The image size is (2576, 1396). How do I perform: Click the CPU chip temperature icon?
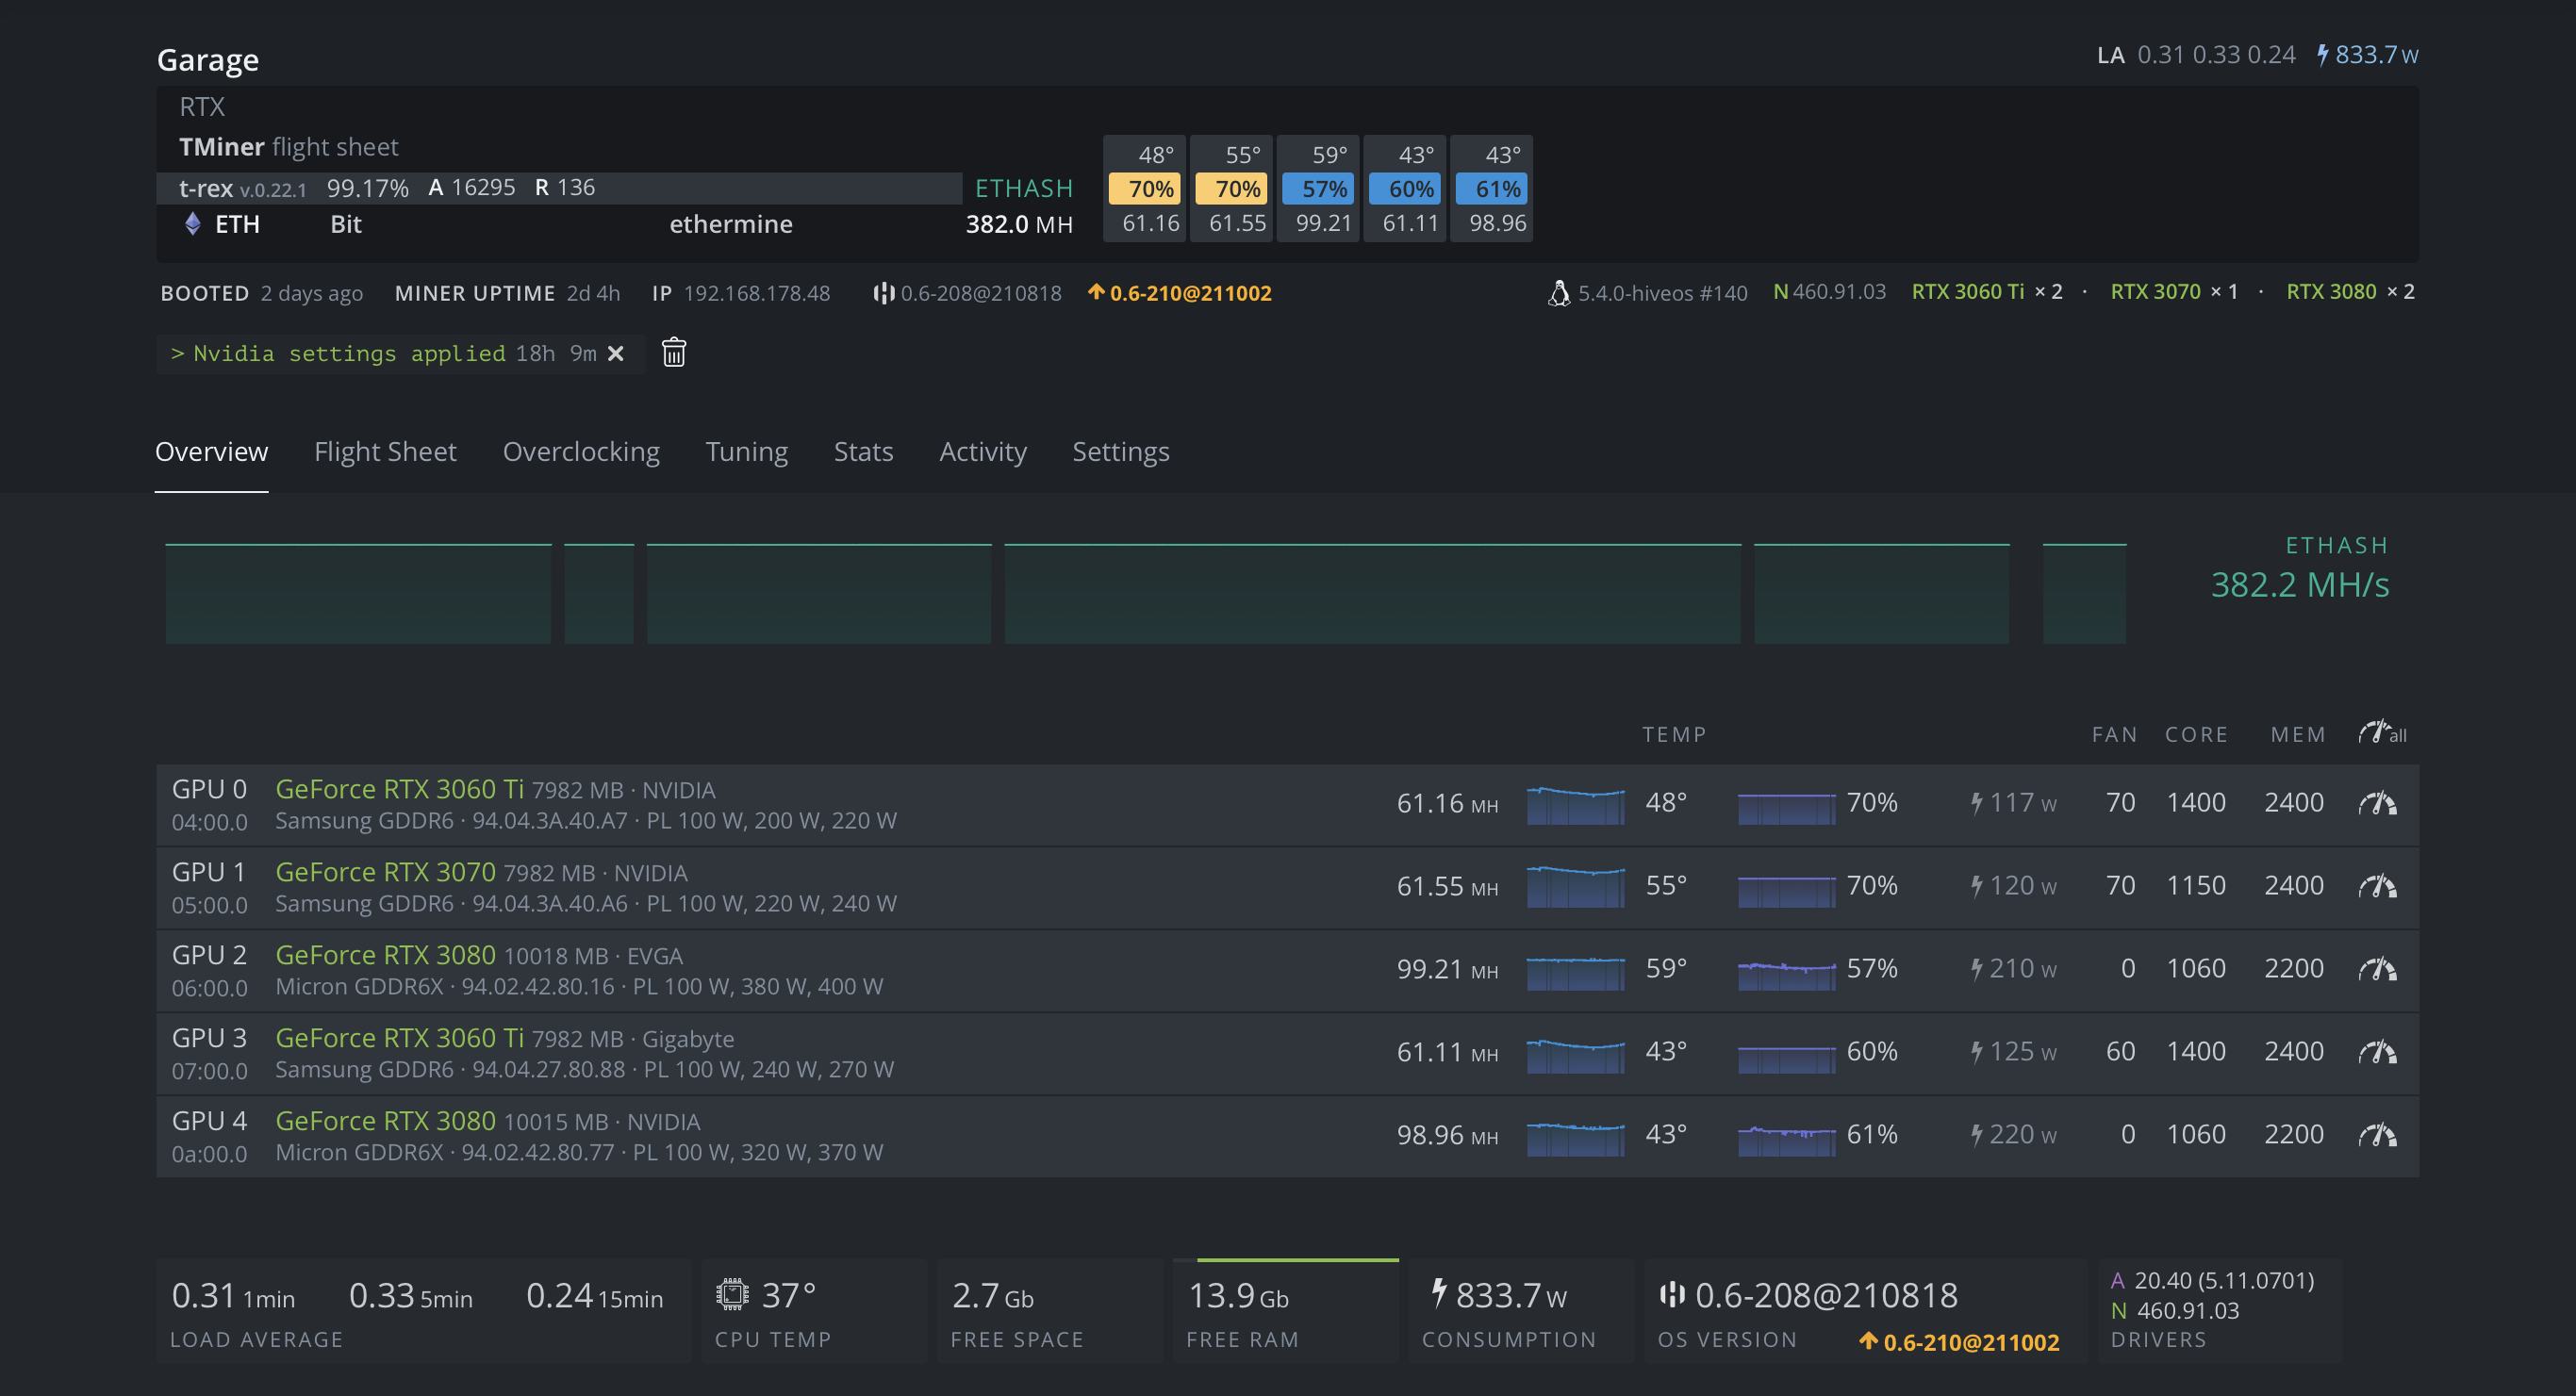tap(732, 1294)
